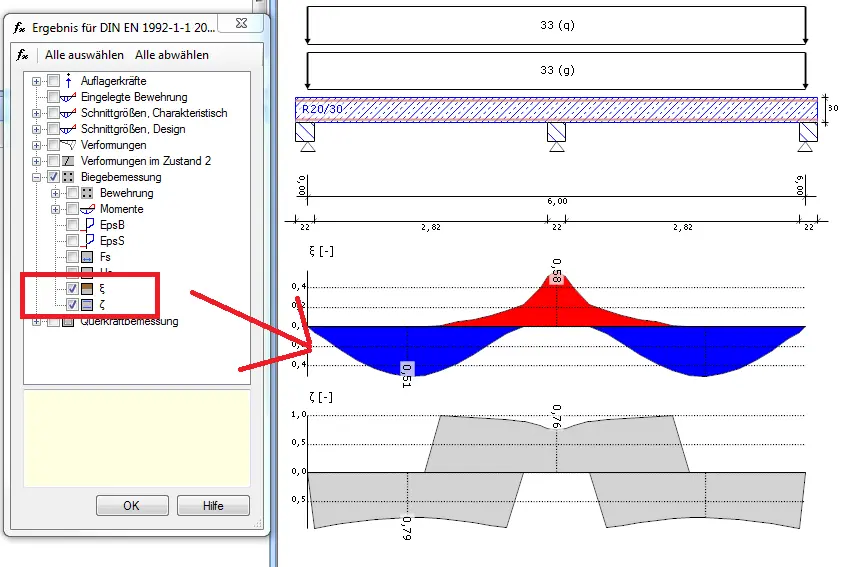Collapse the Biegebemessung node
860x567 pixels.
[x=36, y=177]
